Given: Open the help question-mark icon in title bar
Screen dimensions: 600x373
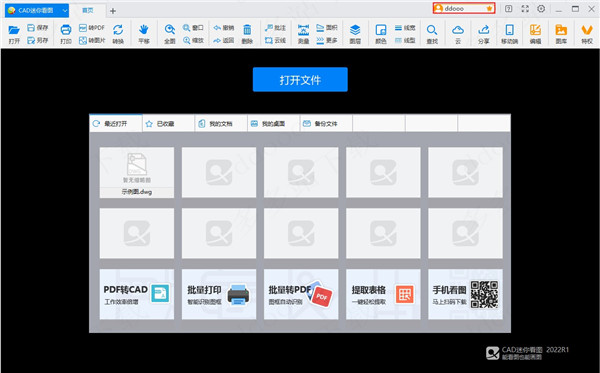Looking at the screenshot, I should click(509, 8).
